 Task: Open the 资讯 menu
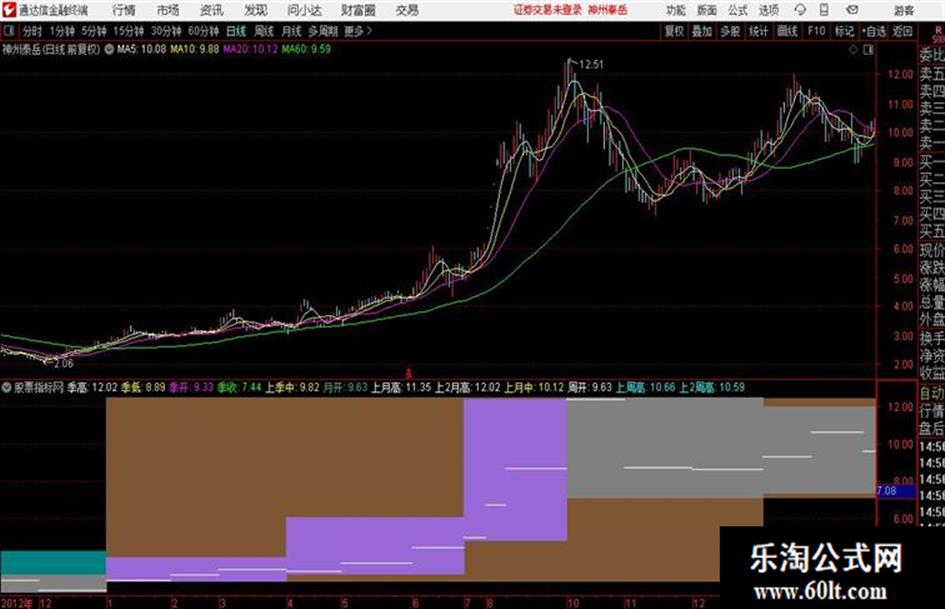click(212, 10)
